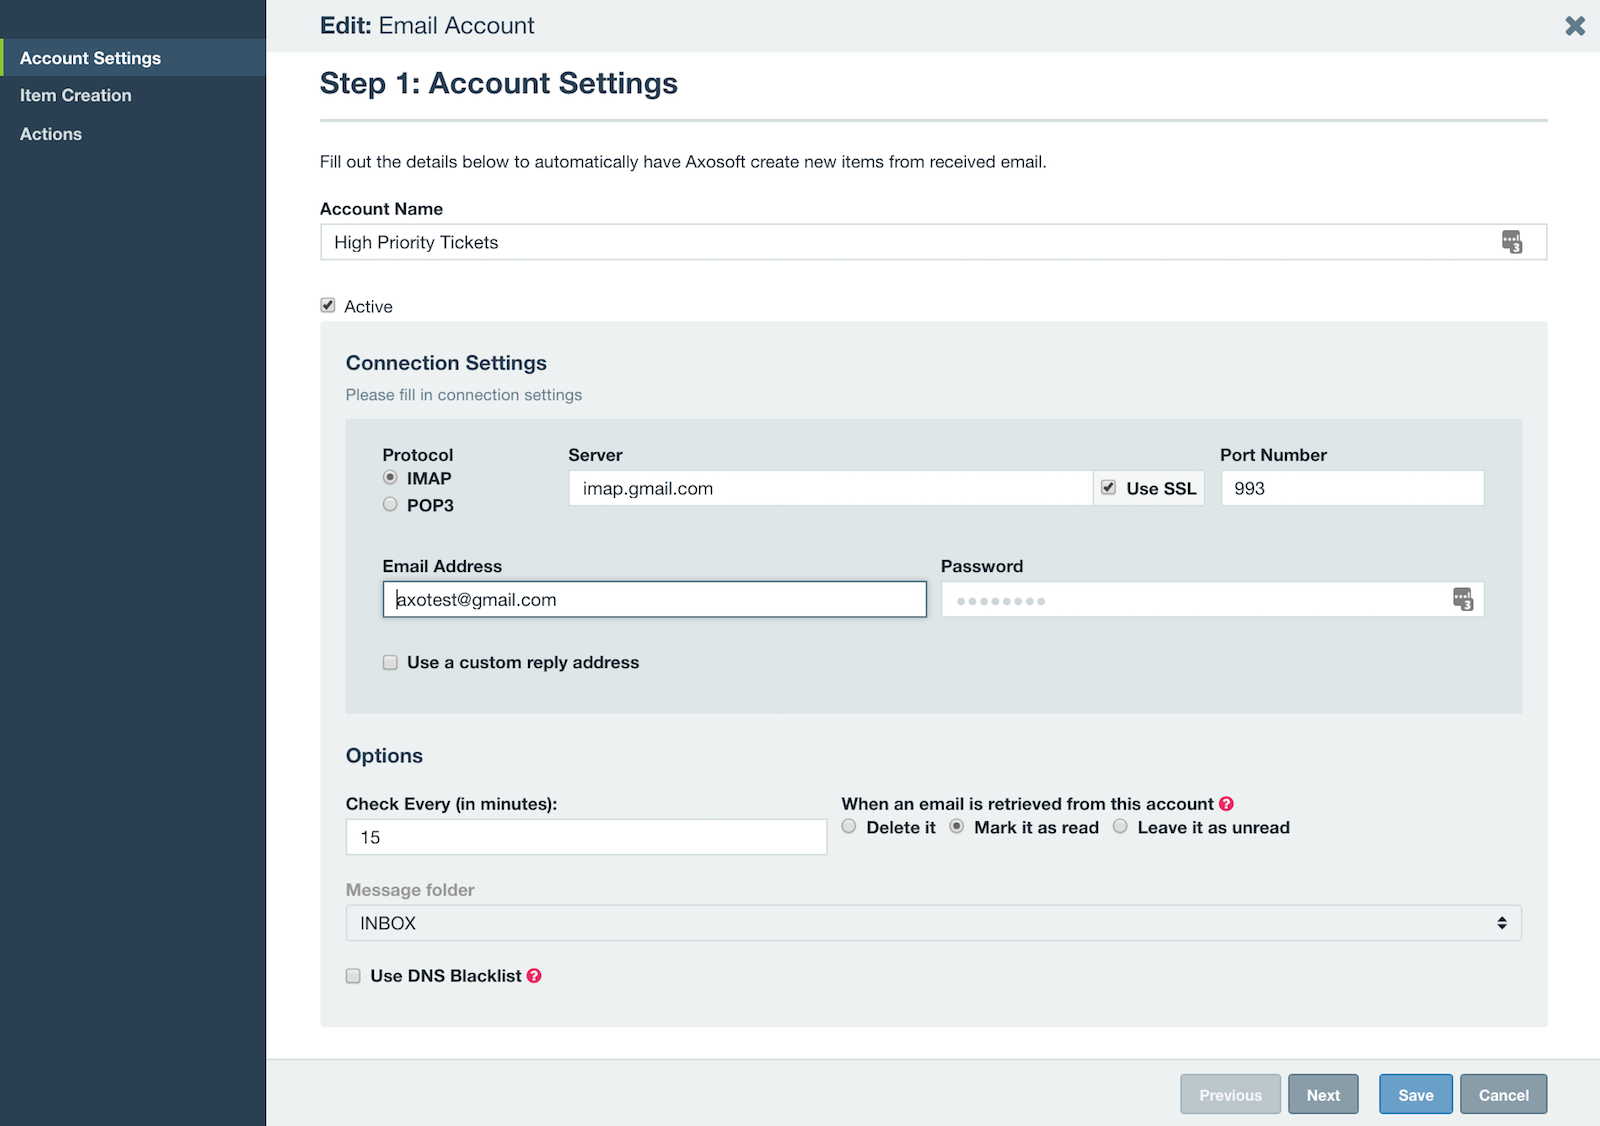This screenshot has width=1600, height=1126.
Task: Go to Account Settings in sidebar
Action: coord(133,58)
